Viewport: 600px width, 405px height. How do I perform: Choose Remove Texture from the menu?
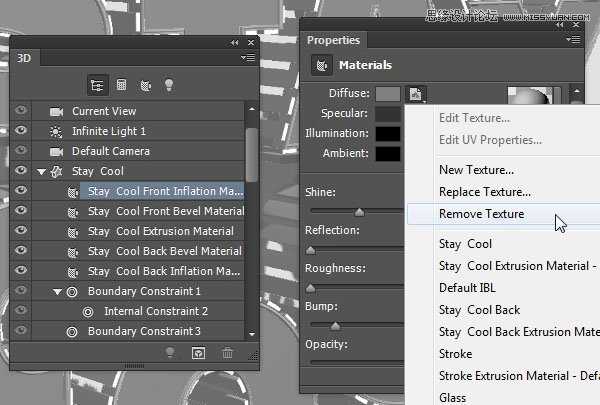[x=481, y=213]
